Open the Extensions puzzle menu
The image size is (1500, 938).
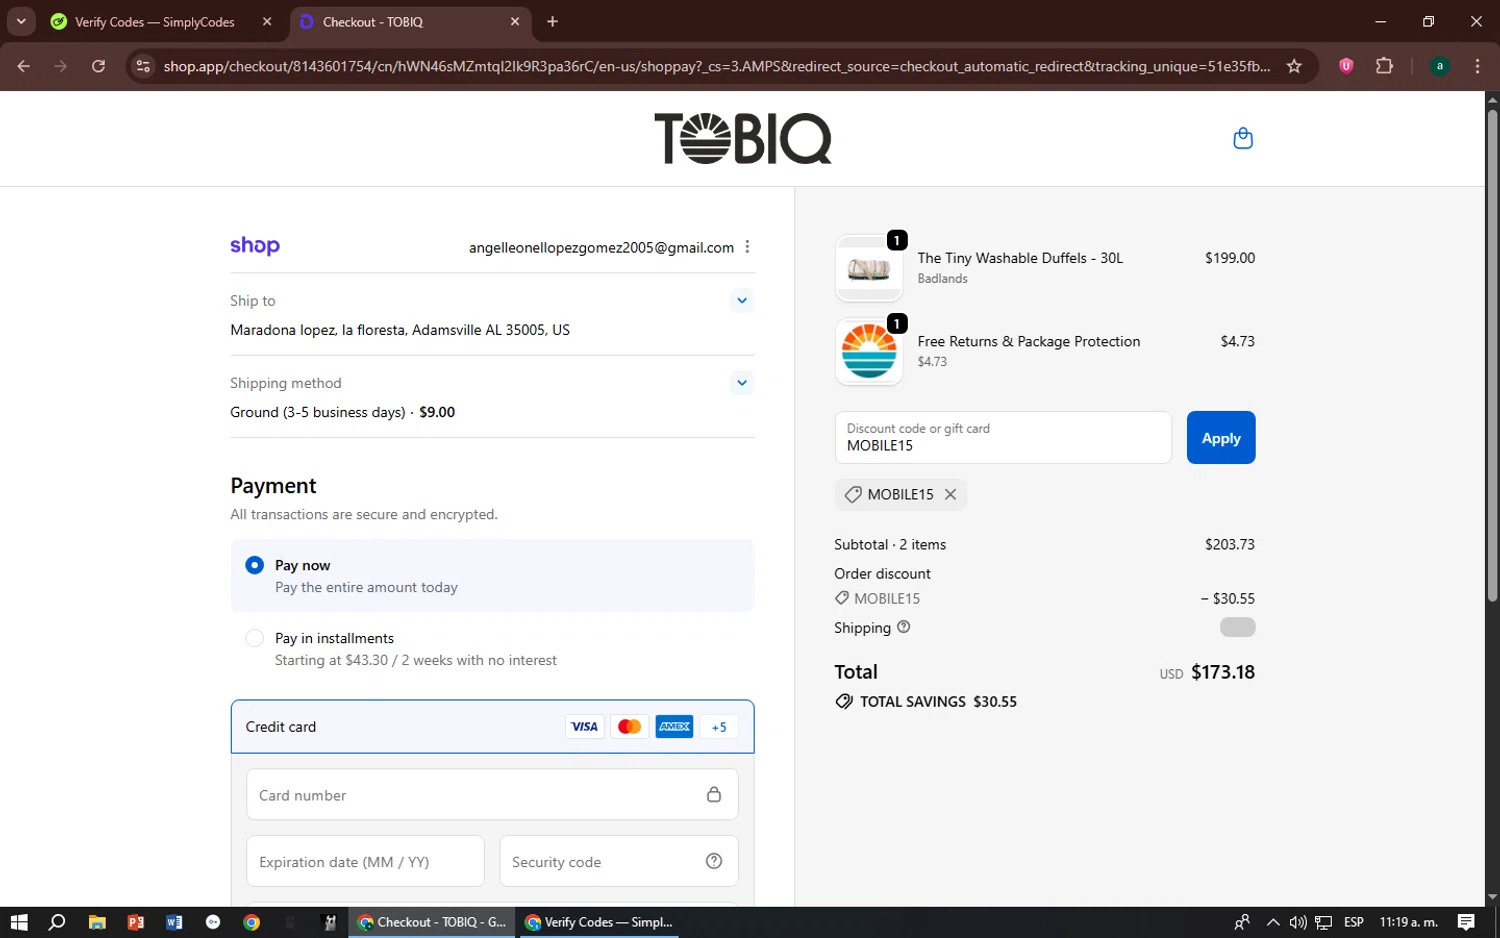[1384, 66]
